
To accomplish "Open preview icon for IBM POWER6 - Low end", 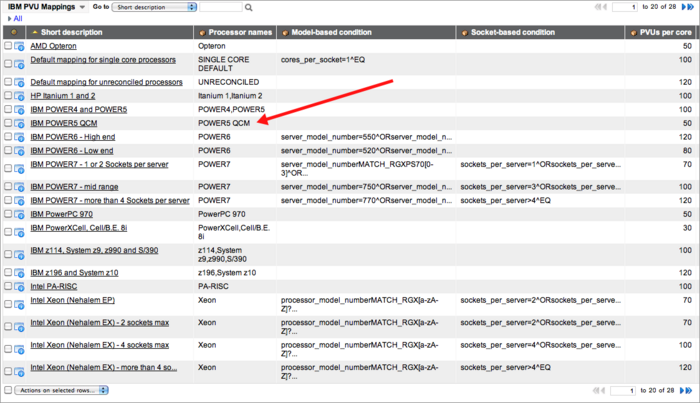I will pyautogui.click(x=19, y=151).
